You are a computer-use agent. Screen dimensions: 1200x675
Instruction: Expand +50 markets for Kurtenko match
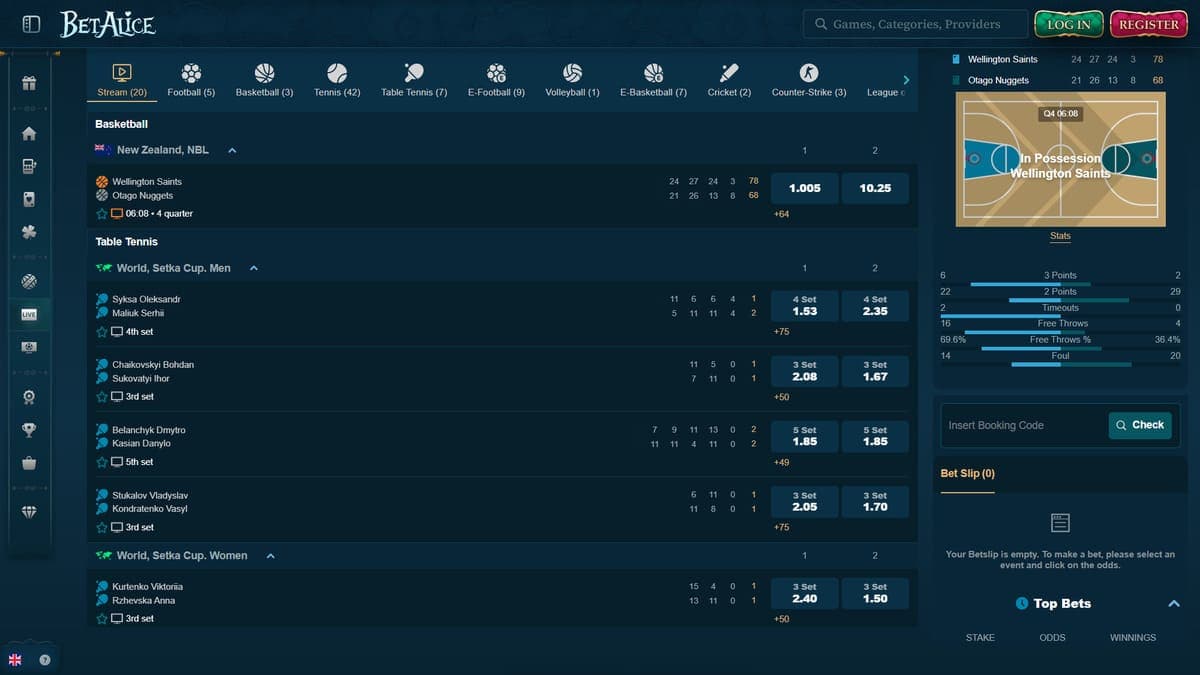click(x=781, y=619)
